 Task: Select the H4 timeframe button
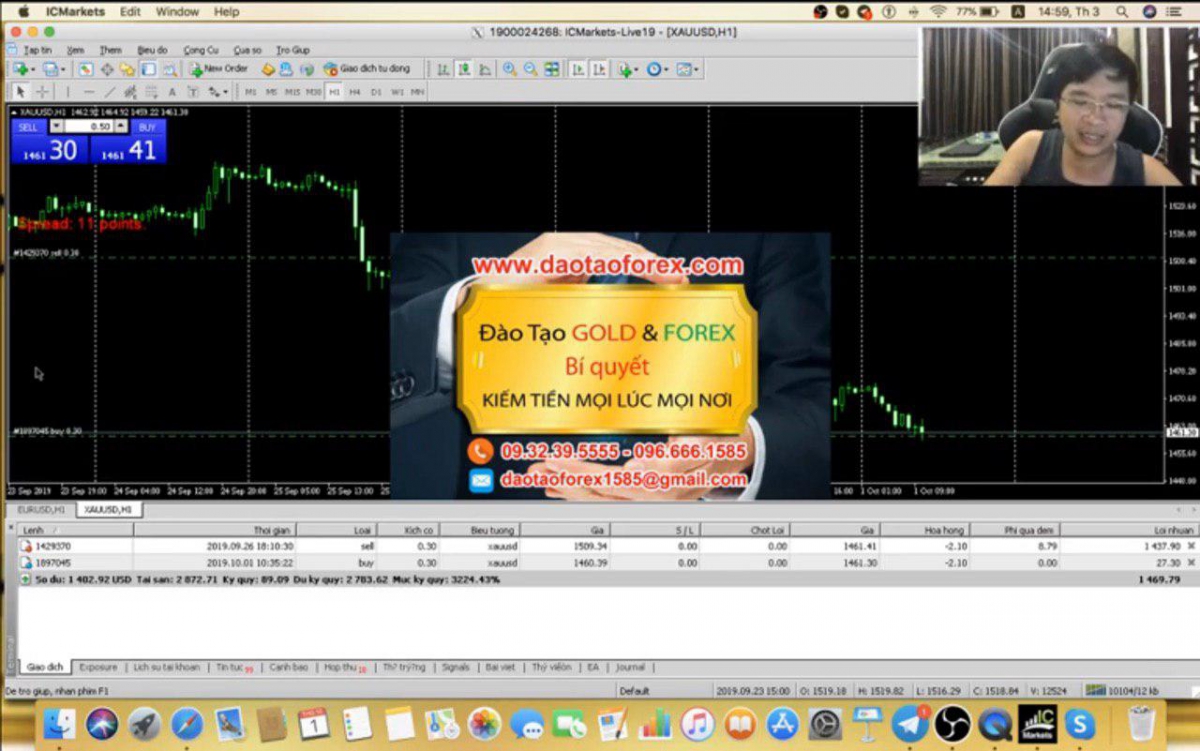pos(355,92)
